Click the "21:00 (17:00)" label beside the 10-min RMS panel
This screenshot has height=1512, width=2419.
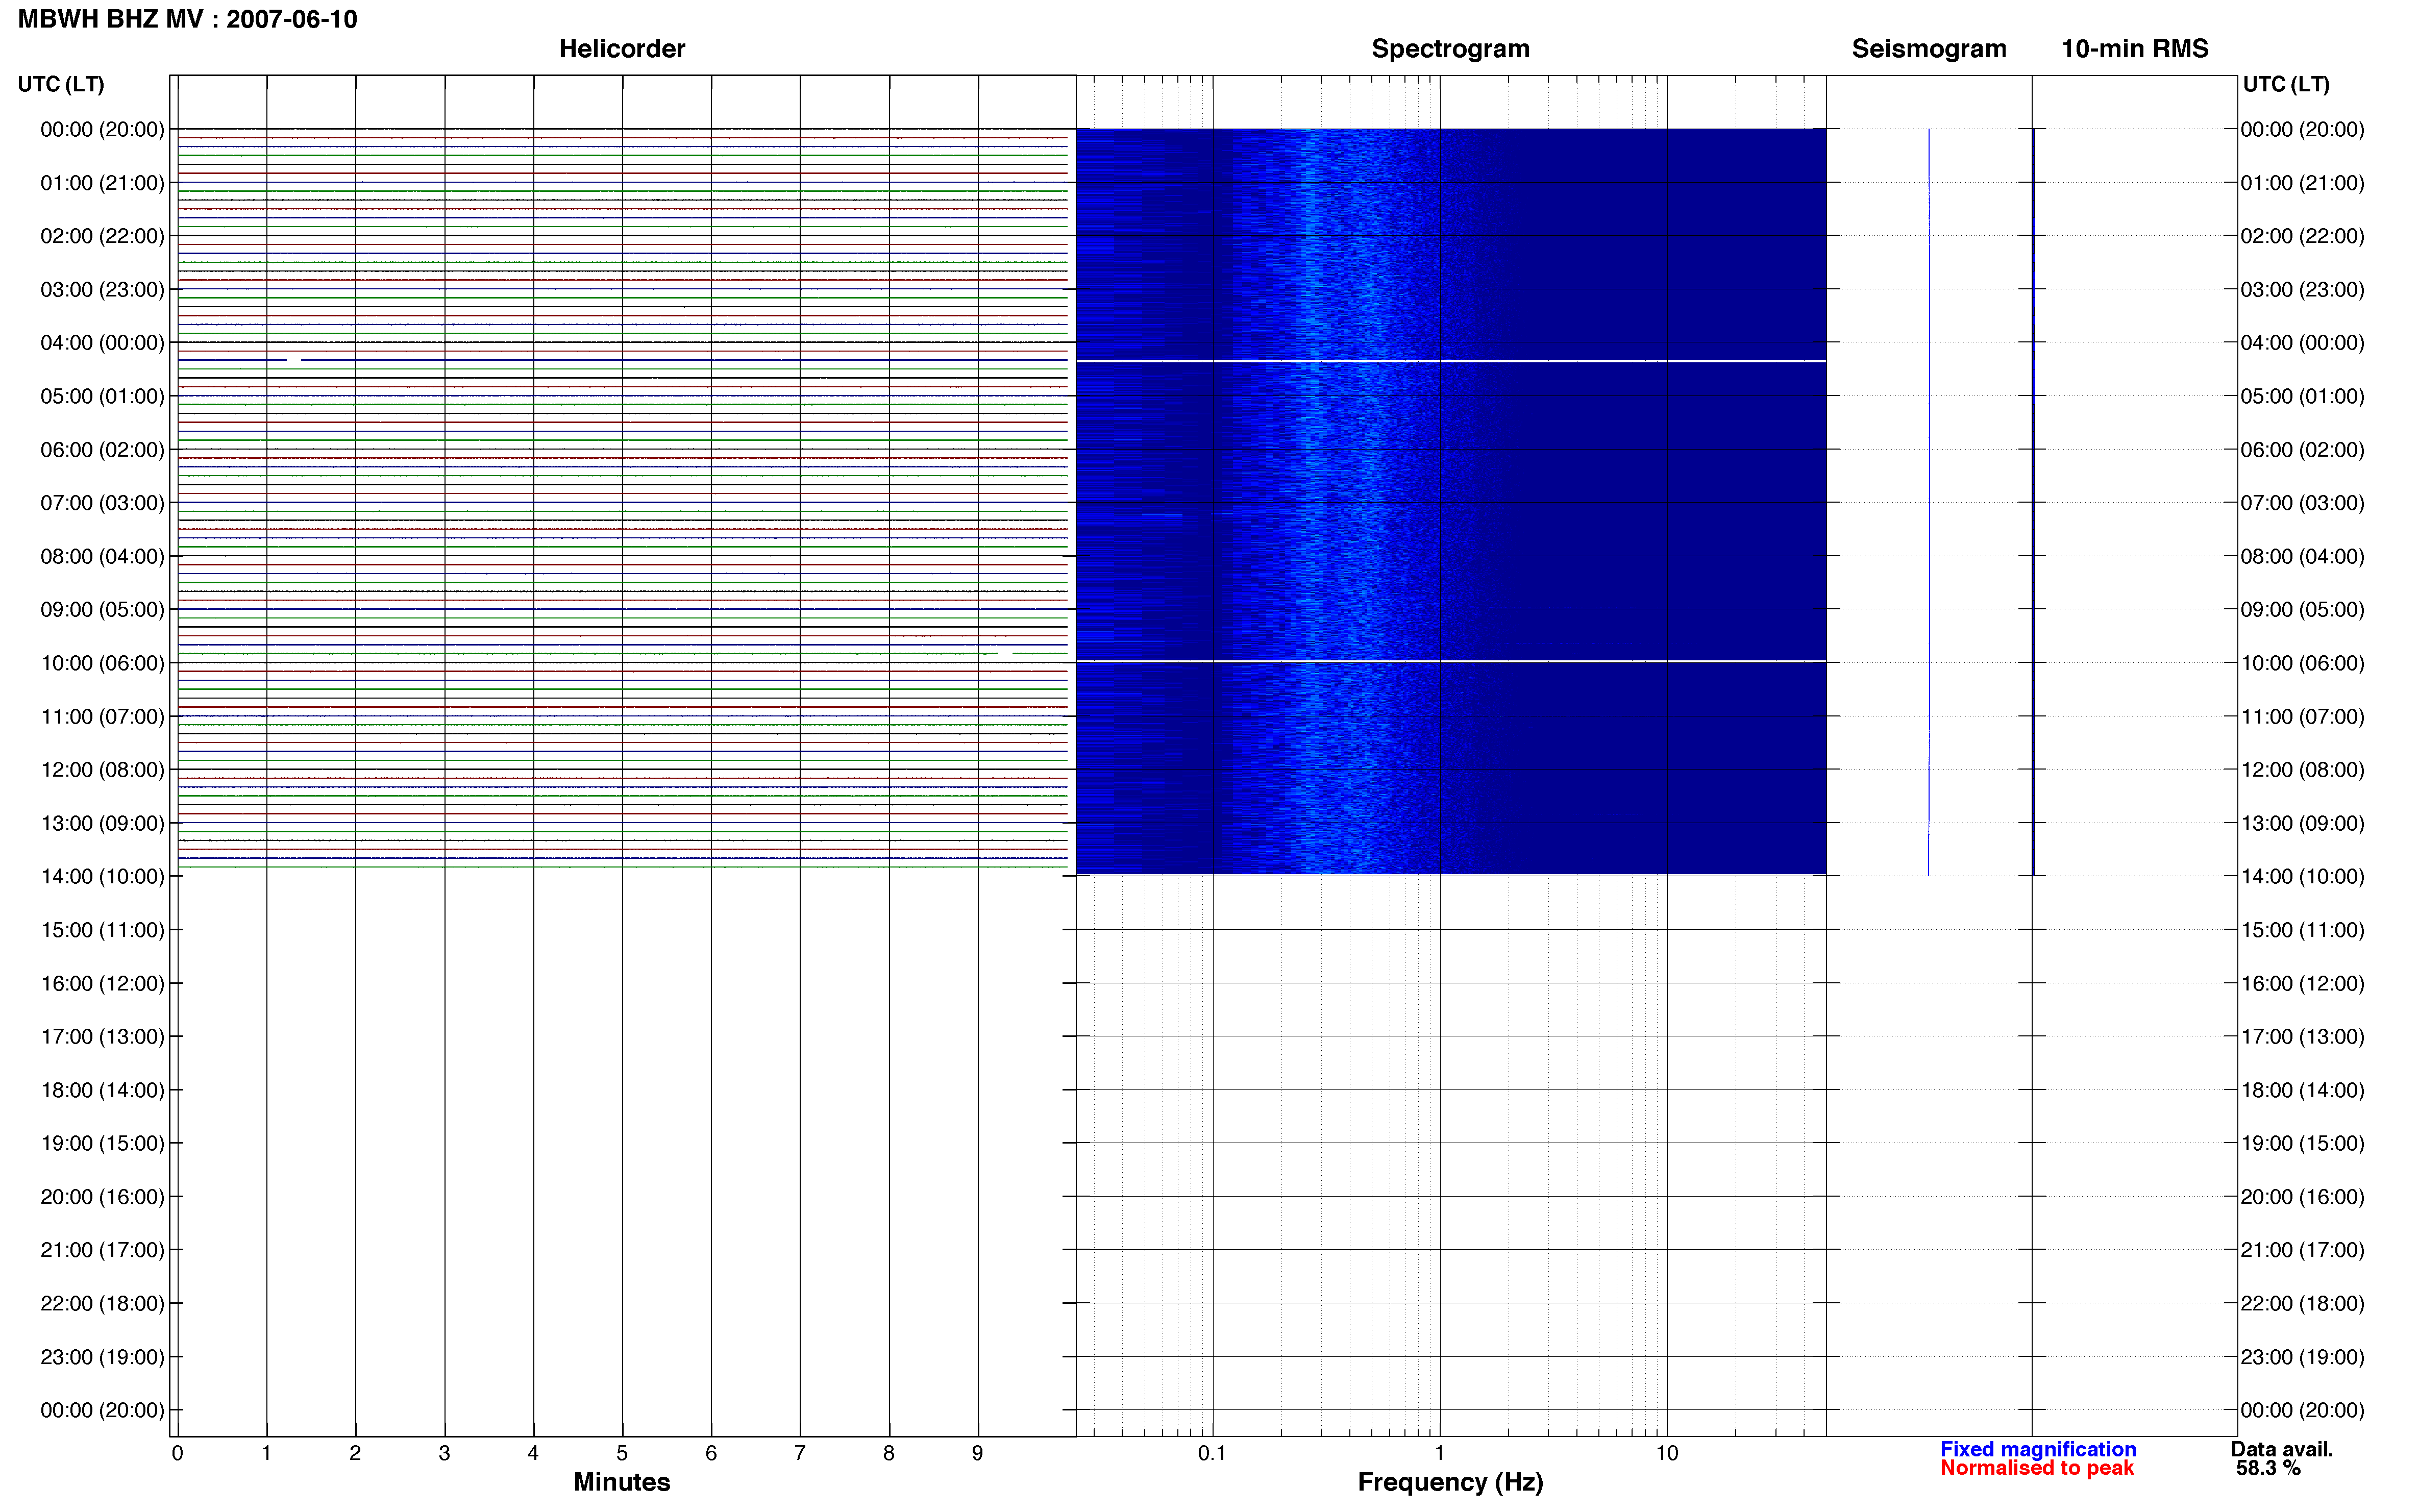2302,1250
